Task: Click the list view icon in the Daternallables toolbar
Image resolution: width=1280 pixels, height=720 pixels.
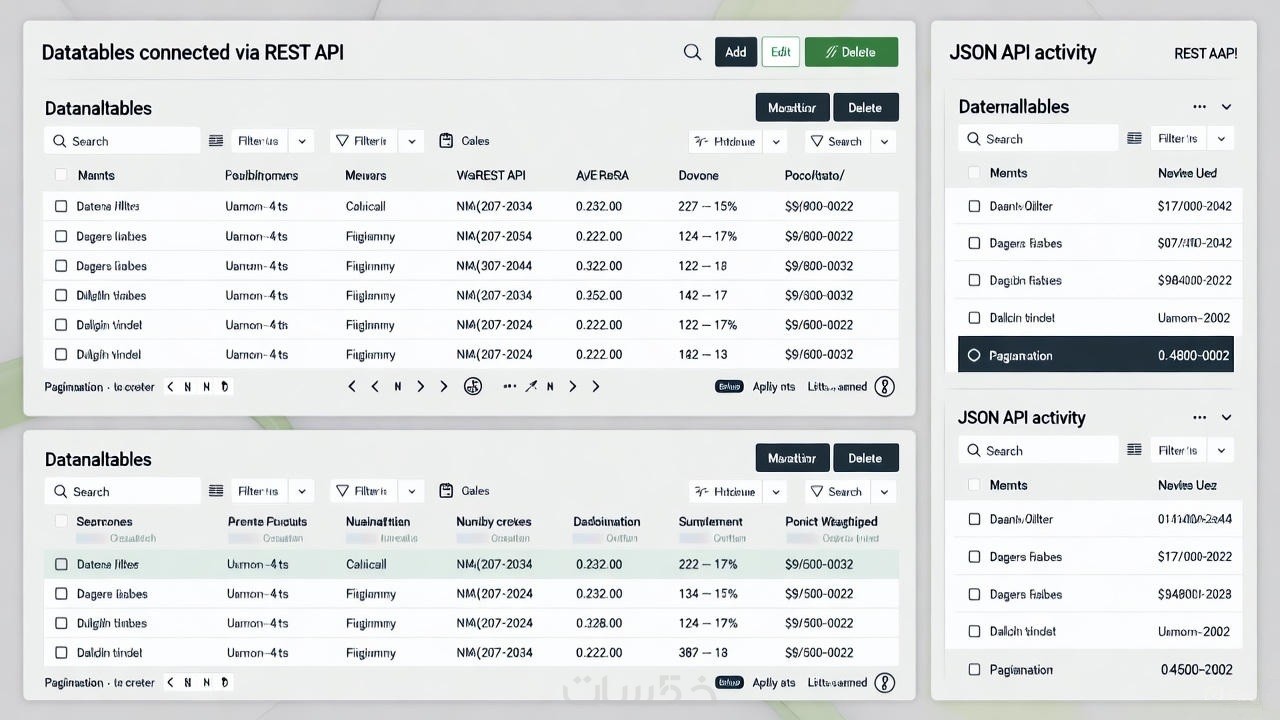Action: 1134,139
